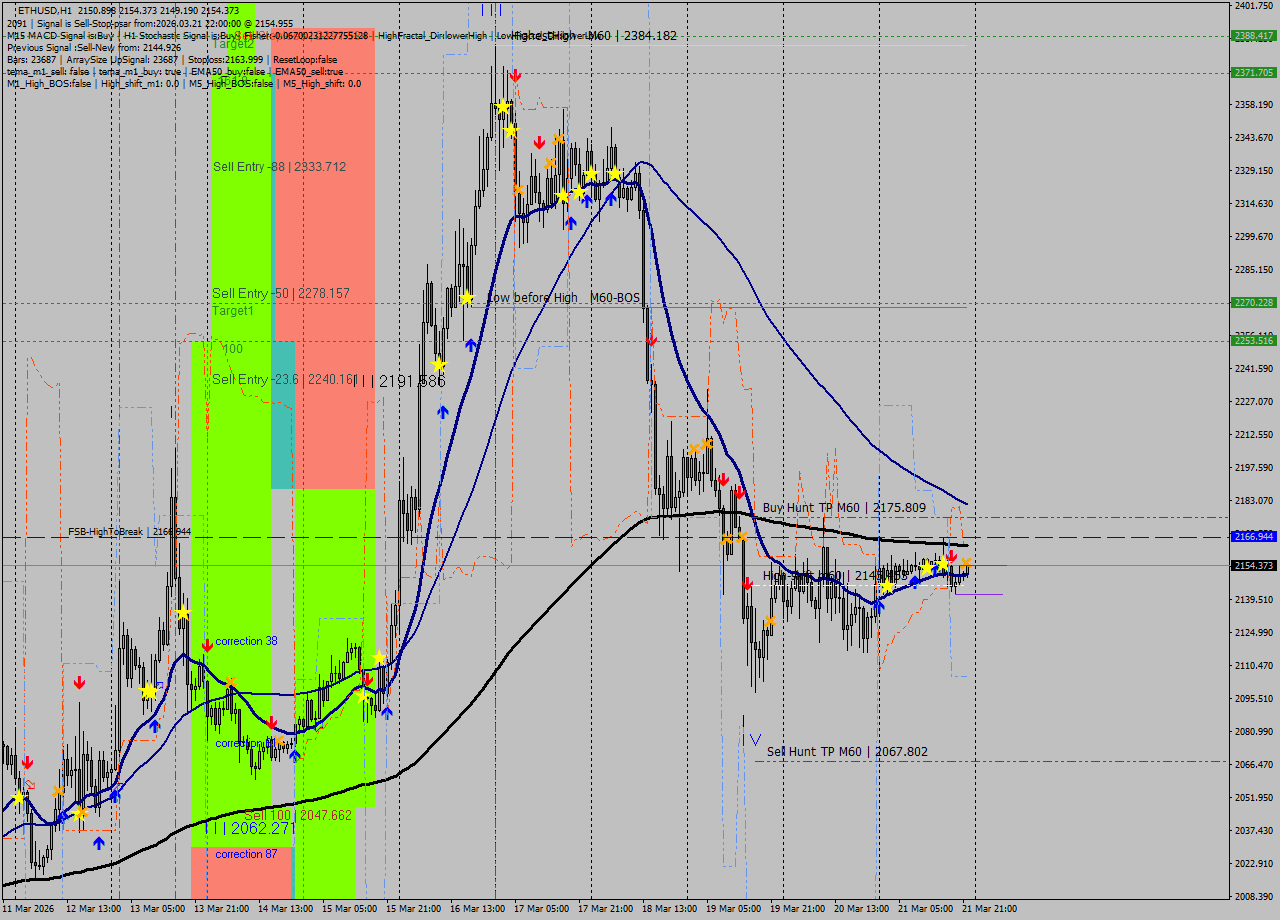Select the blue up arrow at the 13 Mar low
The width and height of the screenshot is (1280, 920).
tap(98, 843)
